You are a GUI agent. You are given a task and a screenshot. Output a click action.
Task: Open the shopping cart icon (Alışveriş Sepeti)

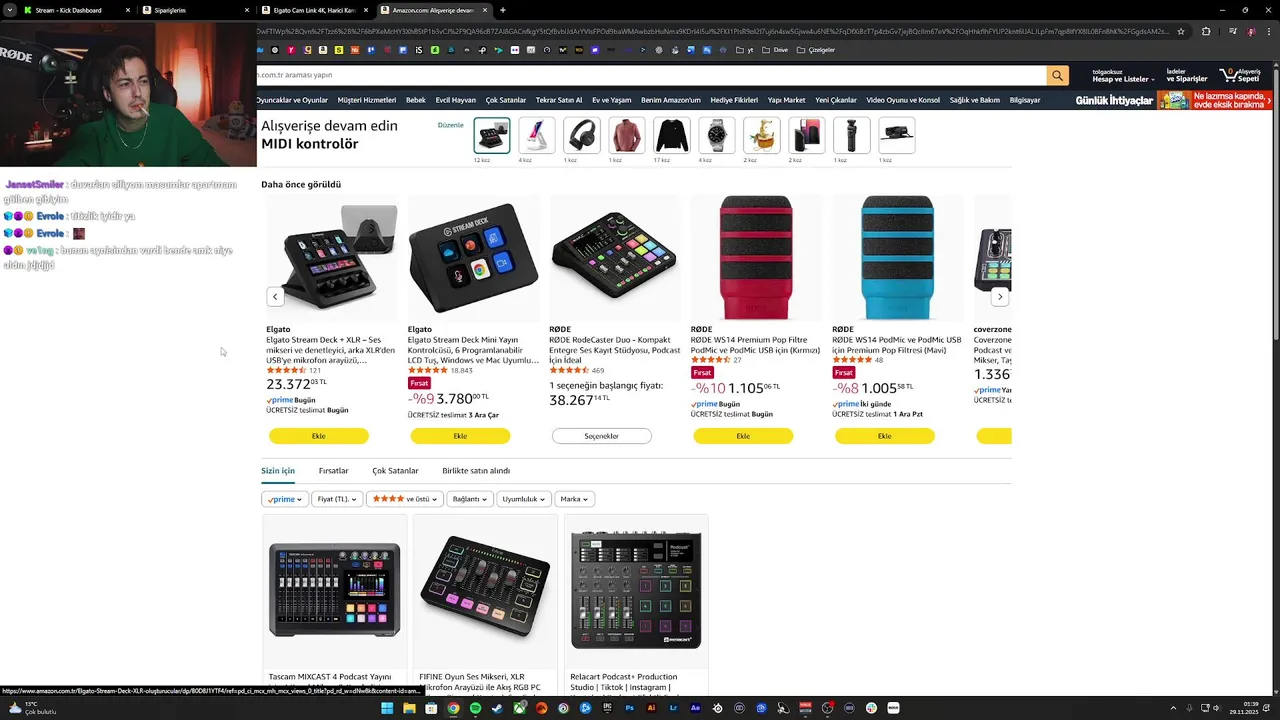pyautogui.click(x=1242, y=75)
